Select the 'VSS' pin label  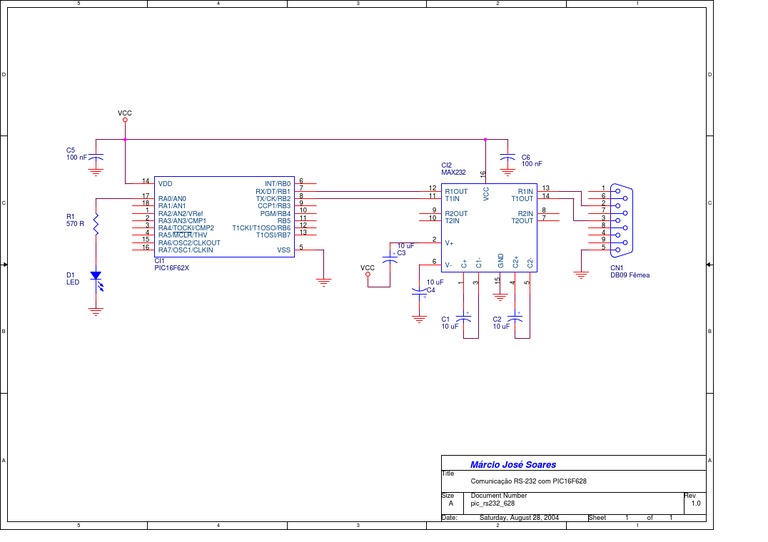[x=284, y=250]
